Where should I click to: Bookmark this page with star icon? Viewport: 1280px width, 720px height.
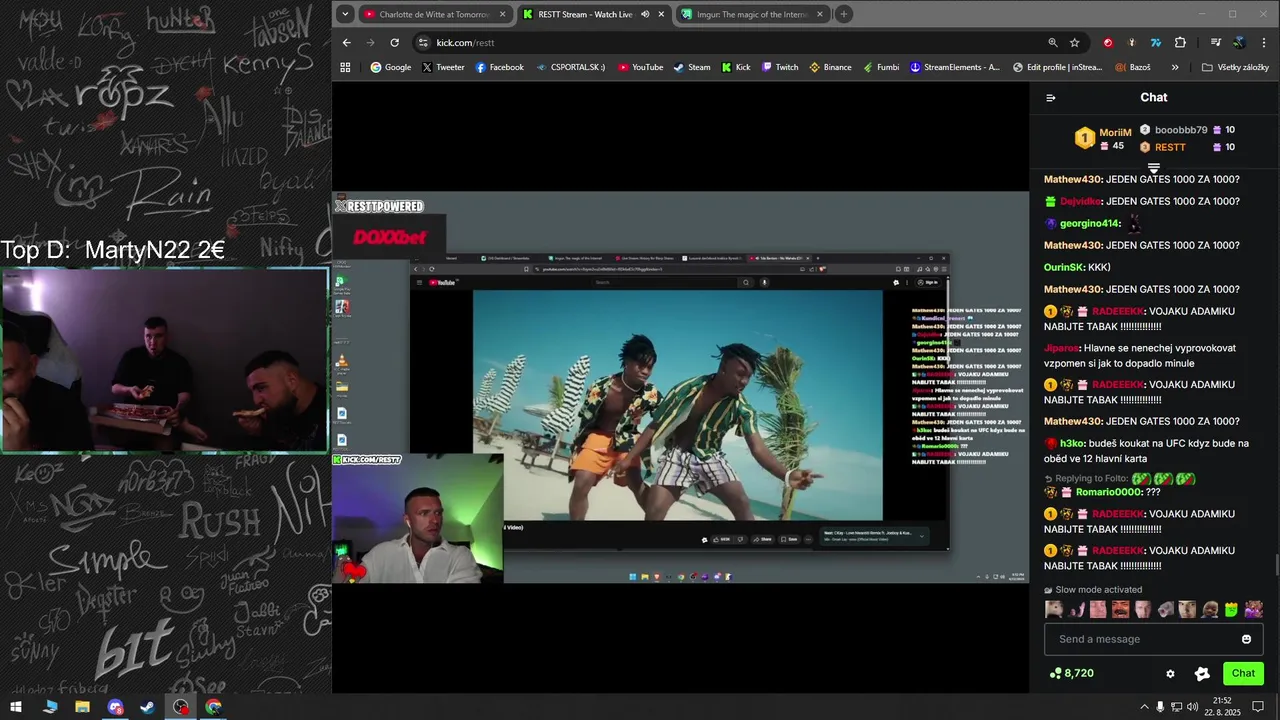[1074, 43]
